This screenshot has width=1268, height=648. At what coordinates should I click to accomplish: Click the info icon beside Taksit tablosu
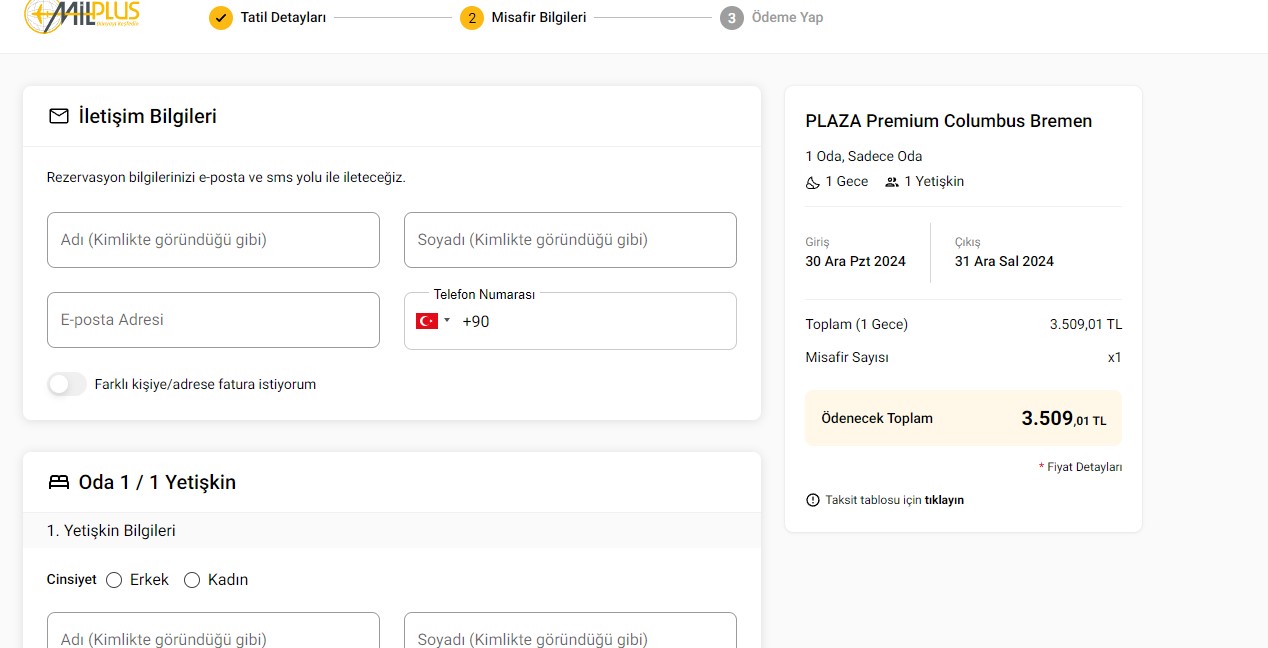tap(812, 500)
